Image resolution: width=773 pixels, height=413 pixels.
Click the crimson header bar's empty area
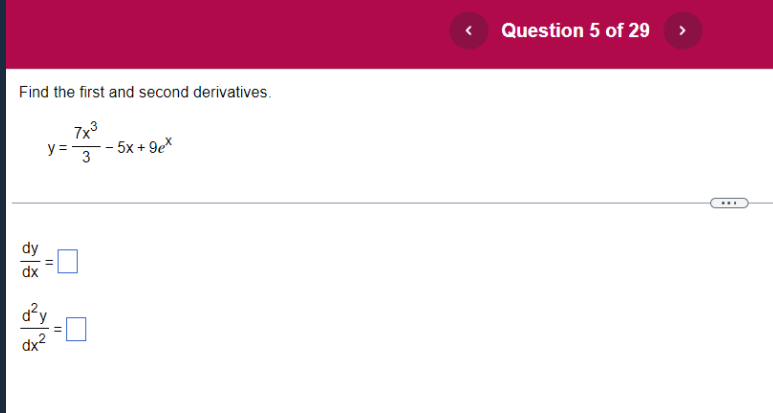point(222,34)
